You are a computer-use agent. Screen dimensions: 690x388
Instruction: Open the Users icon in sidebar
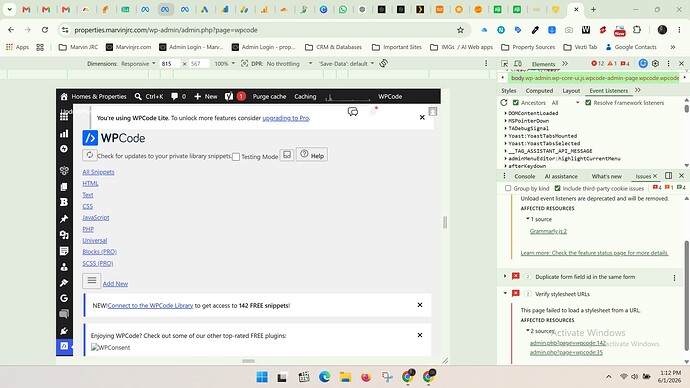pos(64,267)
